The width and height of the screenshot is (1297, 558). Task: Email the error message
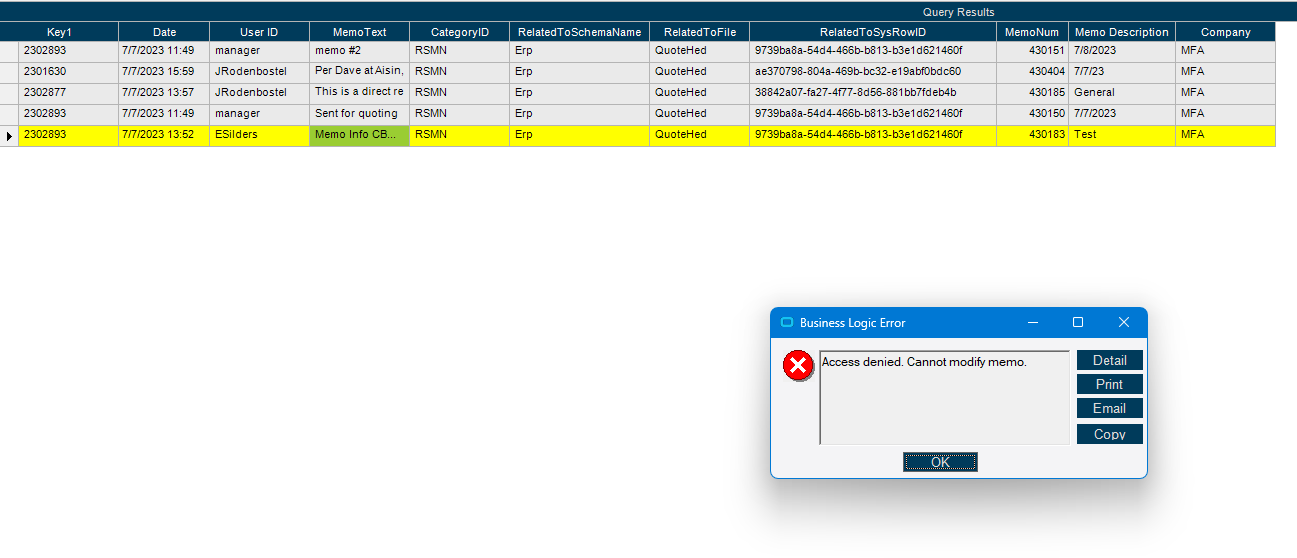tap(1109, 408)
